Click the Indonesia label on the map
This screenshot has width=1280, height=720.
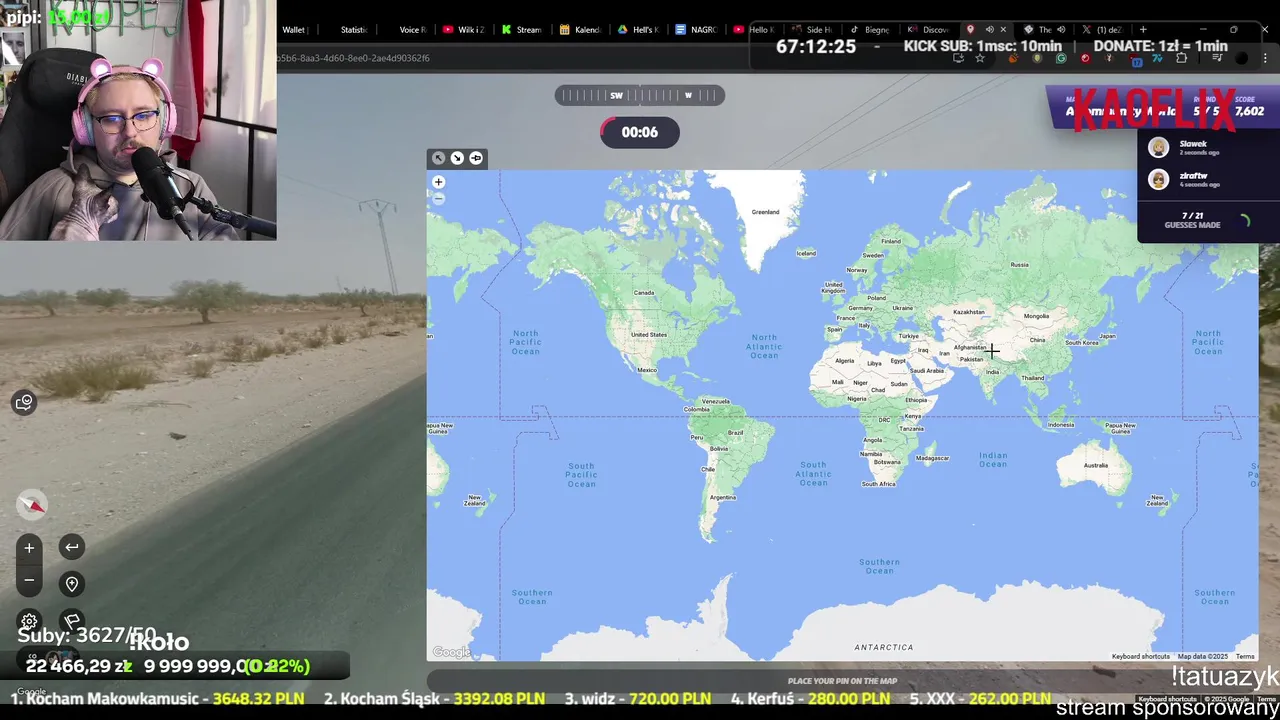1060,425
